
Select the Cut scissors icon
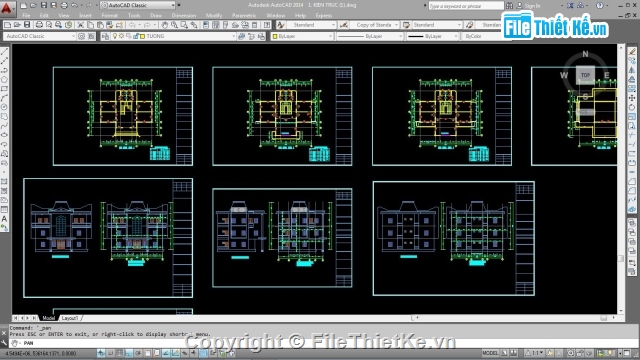click(81, 25)
